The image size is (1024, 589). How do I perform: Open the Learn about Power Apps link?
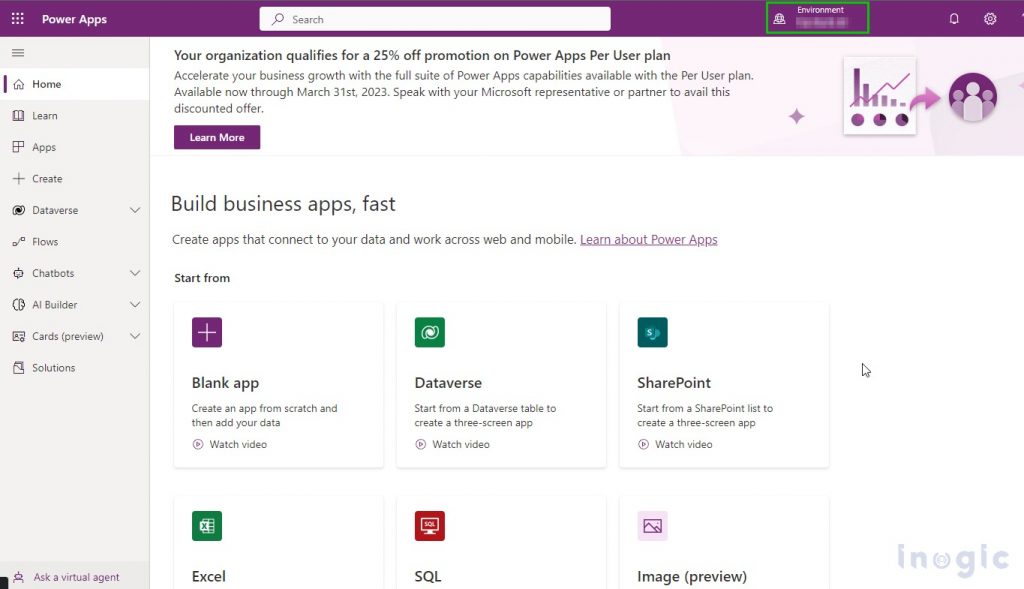click(648, 240)
